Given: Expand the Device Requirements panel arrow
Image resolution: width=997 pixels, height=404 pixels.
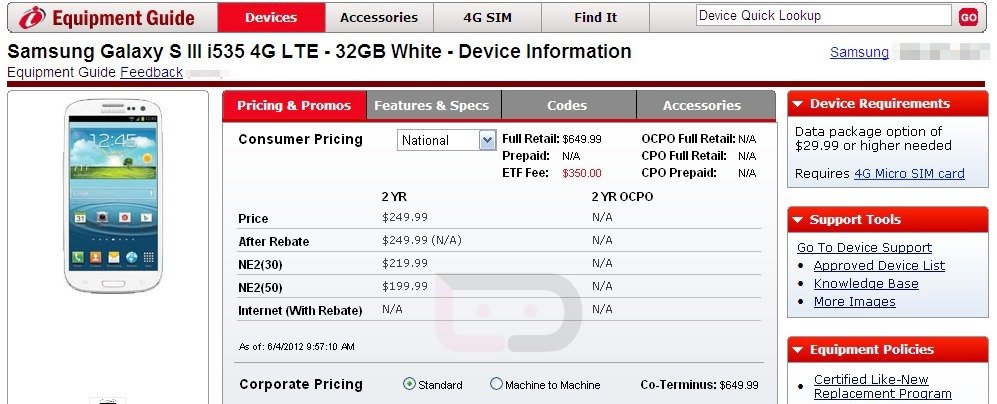Looking at the screenshot, I should 798,104.
